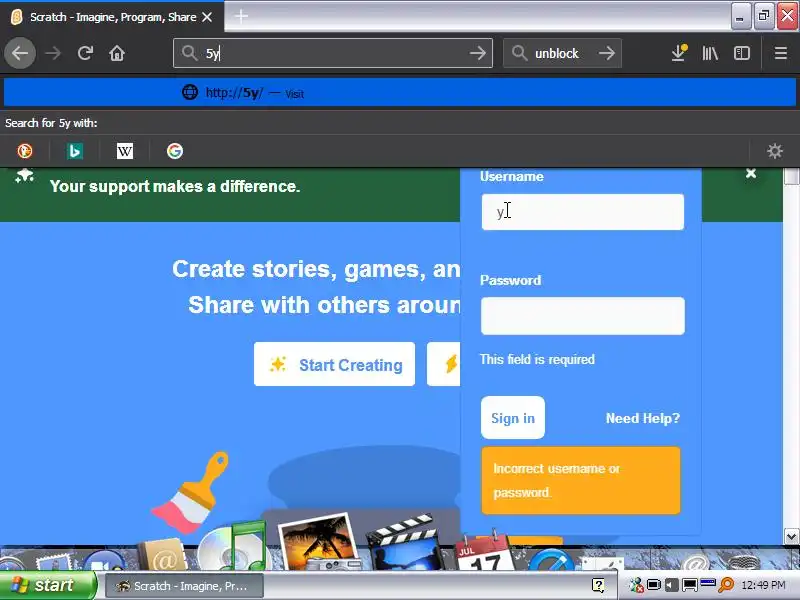Search 5y with Bing
800x600 pixels.
click(x=75, y=151)
